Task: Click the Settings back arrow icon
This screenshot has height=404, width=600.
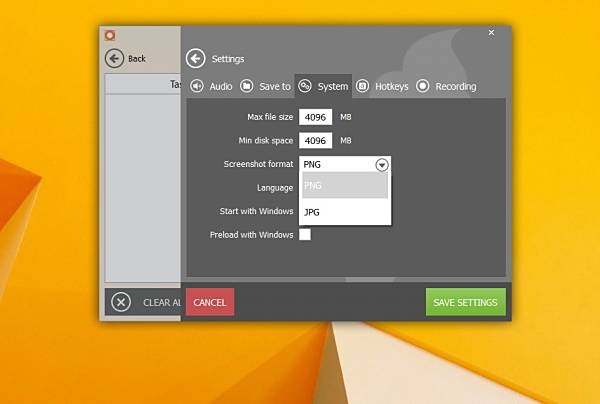Action: [x=196, y=59]
